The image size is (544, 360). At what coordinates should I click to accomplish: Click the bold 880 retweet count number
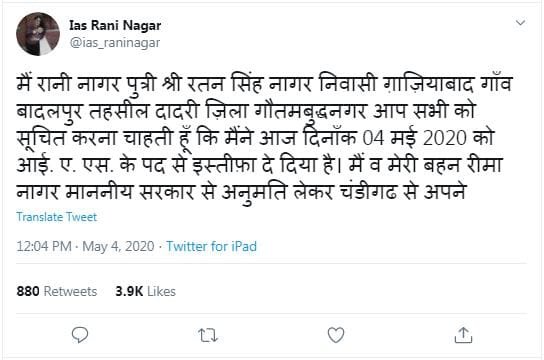(28, 291)
